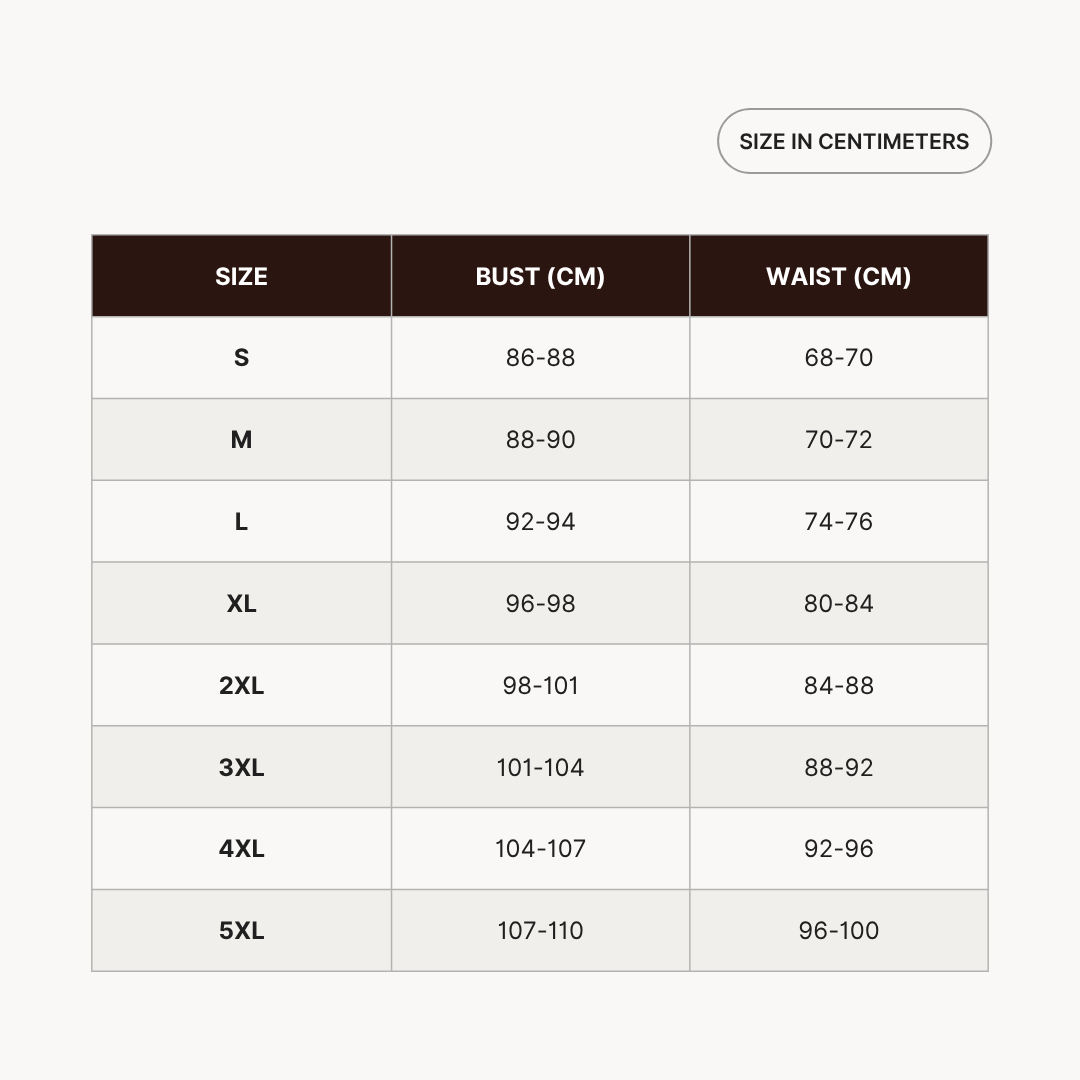Select bust measurement 92-94
Image resolution: width=1080 pixels, height=1080 pixels.
540,522
